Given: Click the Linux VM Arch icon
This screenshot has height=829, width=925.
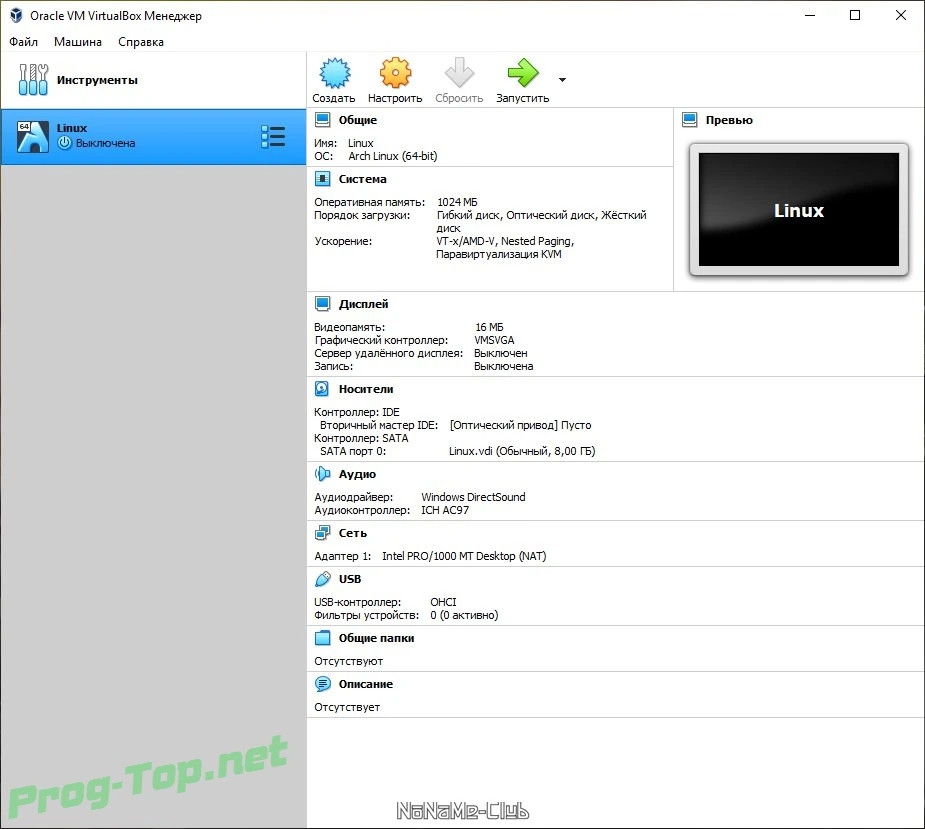Looking at the screenshot, I should [x=33, y=137].
